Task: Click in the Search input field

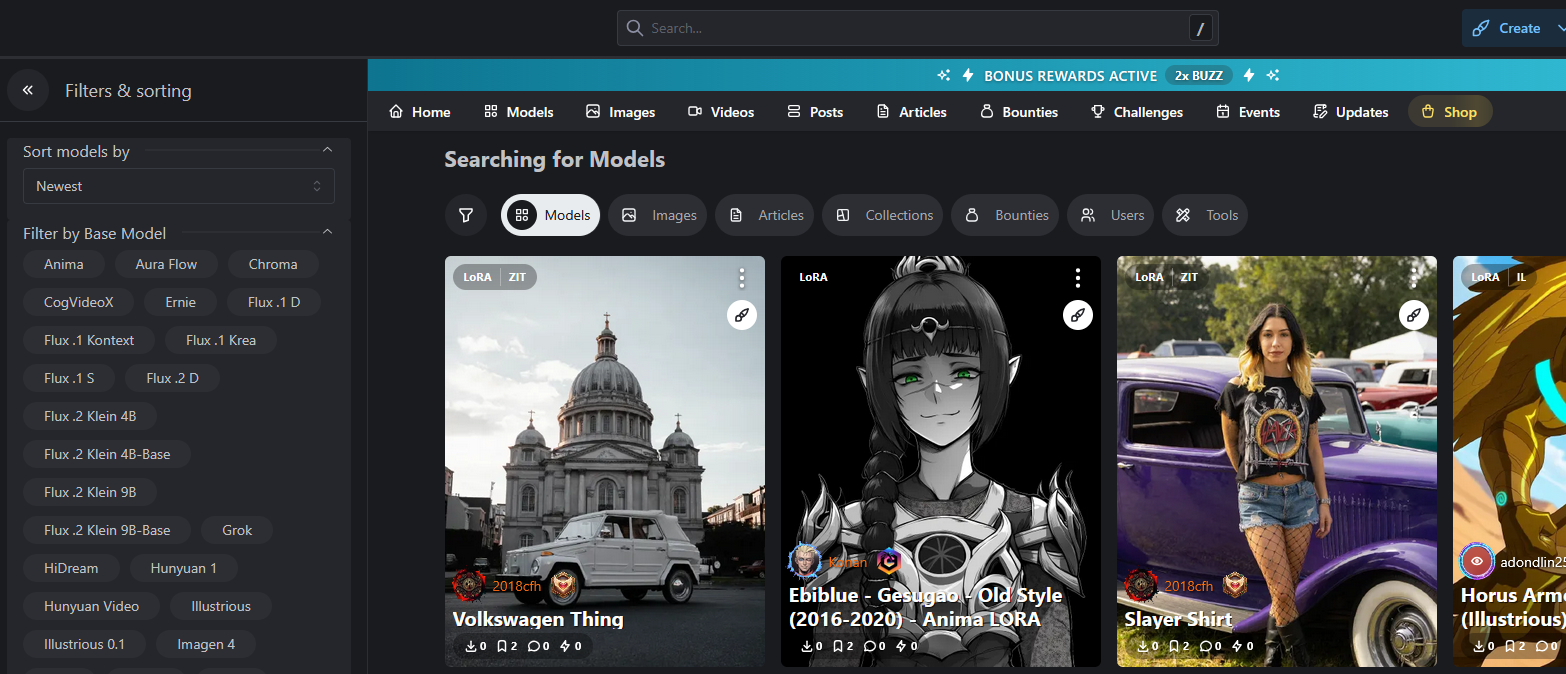Action: pyautogui.click(x=917, y=28)
